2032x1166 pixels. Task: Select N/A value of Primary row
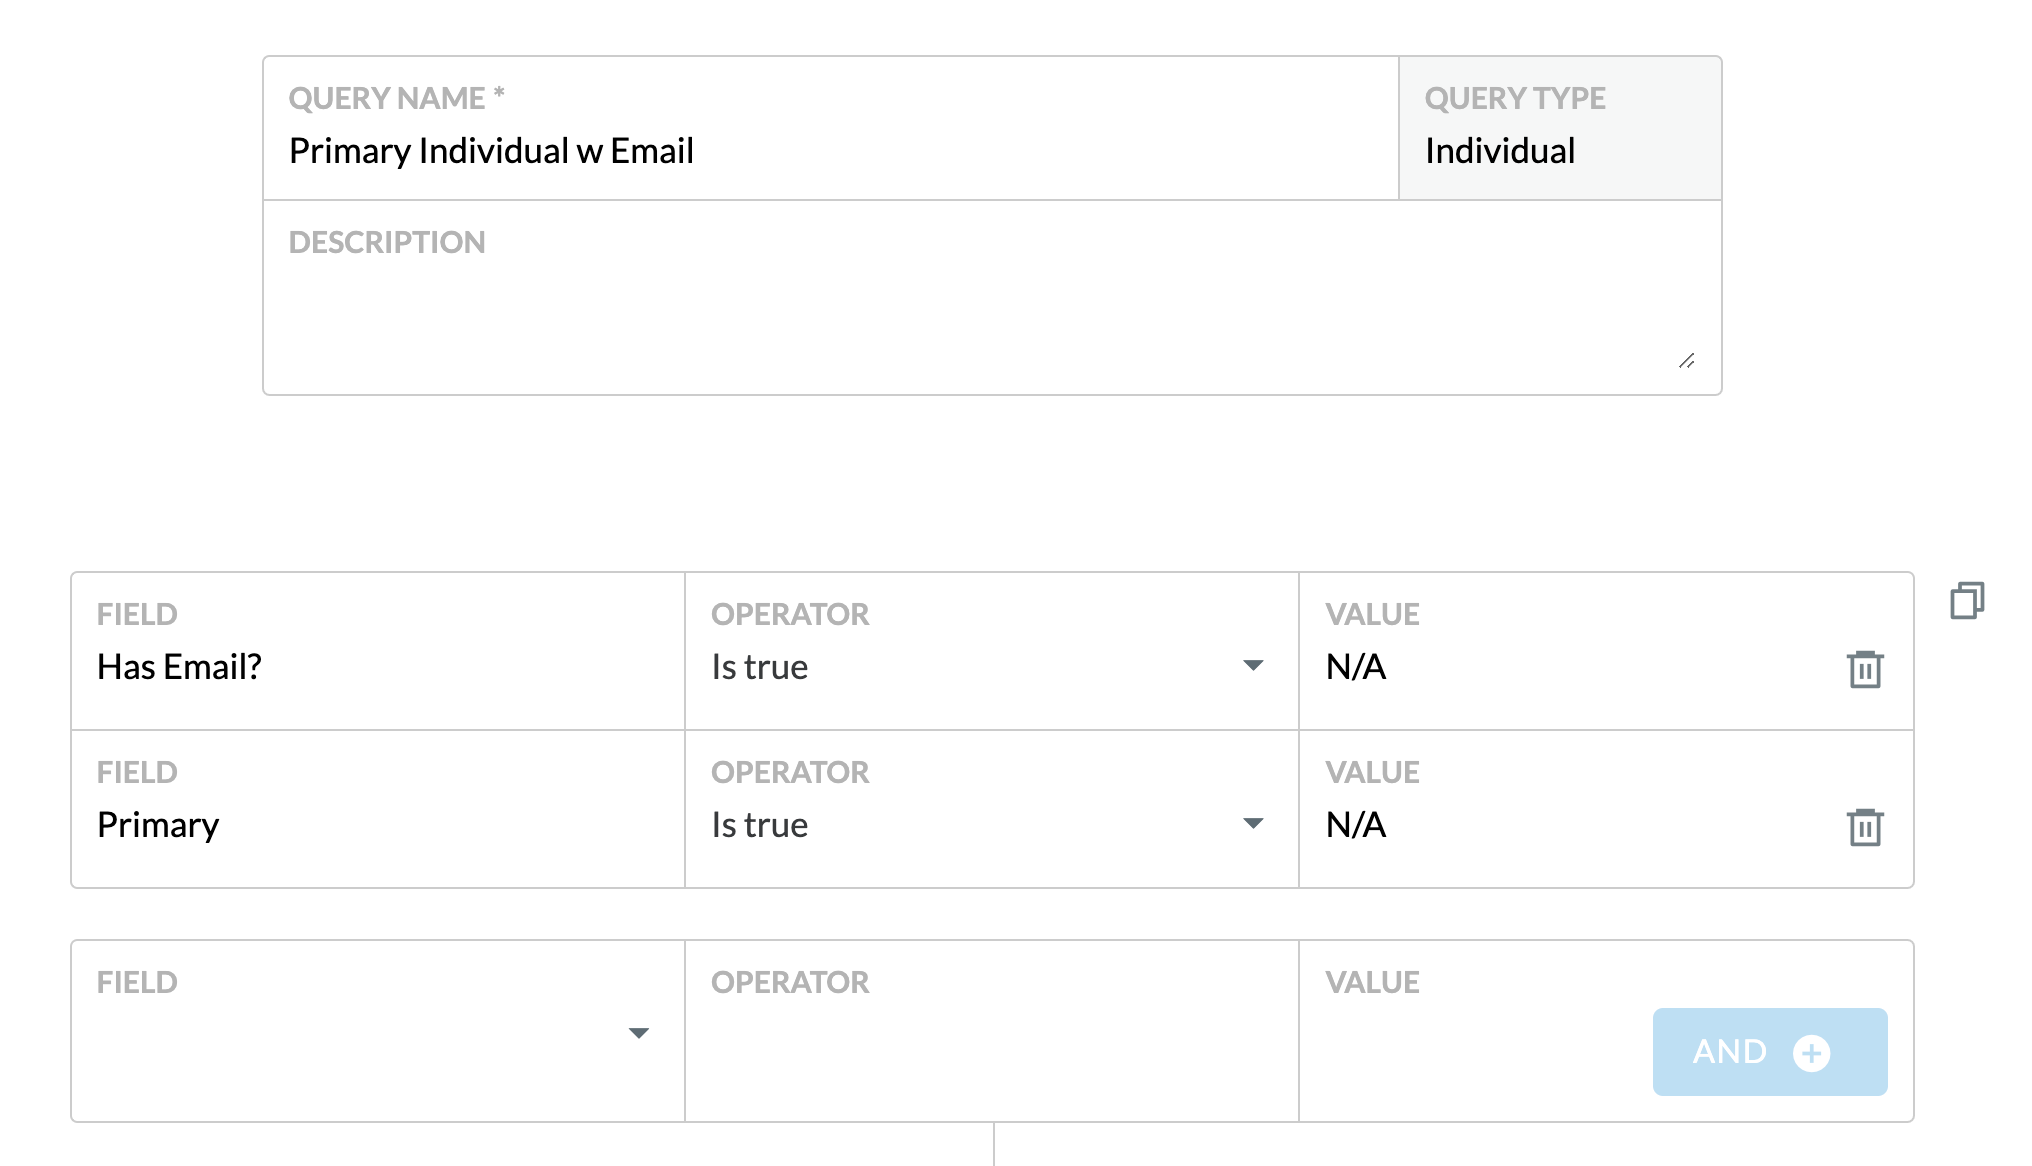[1356, 825]
